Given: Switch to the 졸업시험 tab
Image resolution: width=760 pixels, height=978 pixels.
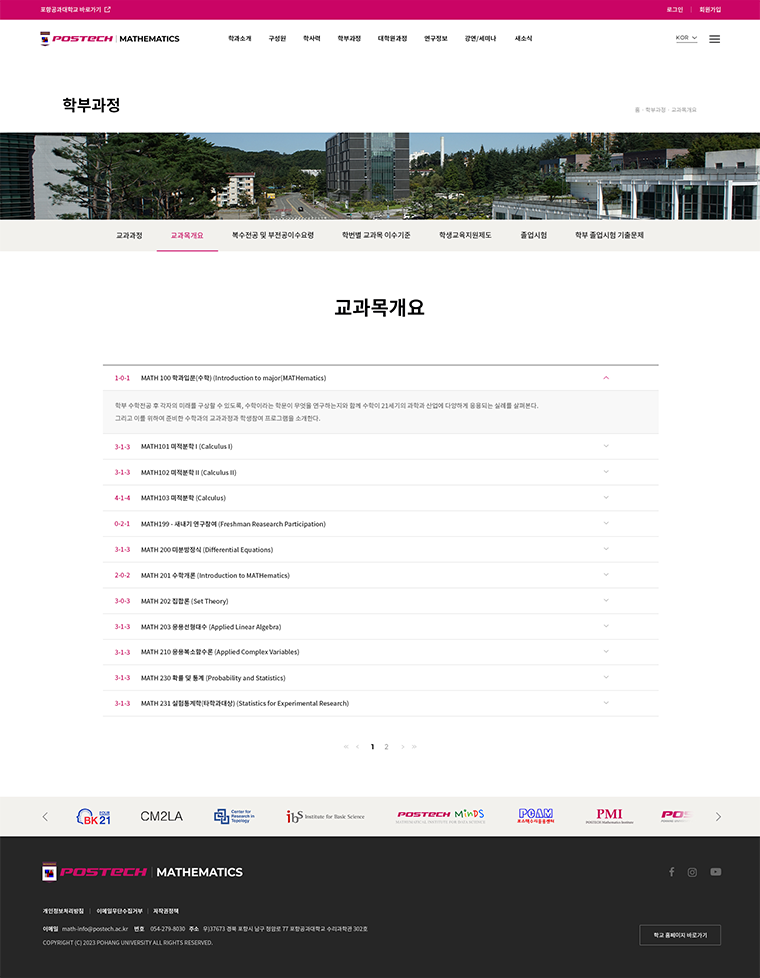Looking at the screenshot, I should pos(533,235).
